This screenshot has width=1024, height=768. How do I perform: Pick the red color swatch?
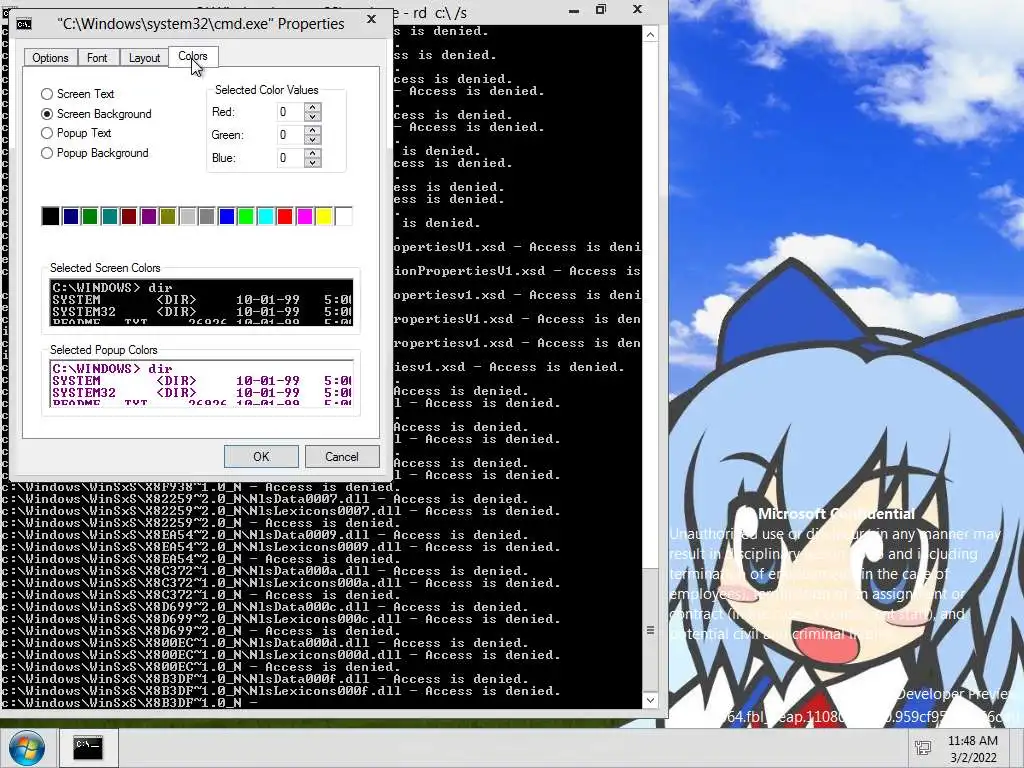pyautogui.click(x=285, y=216)
